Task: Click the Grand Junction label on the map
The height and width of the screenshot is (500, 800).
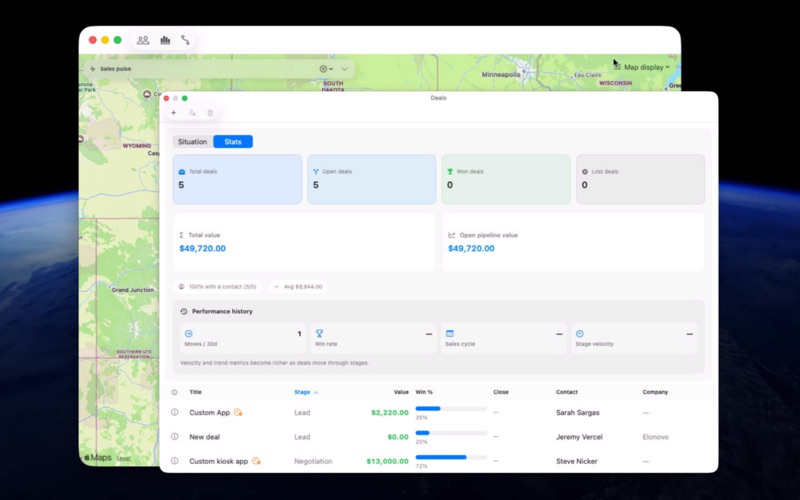Action: tap(133, 290)
